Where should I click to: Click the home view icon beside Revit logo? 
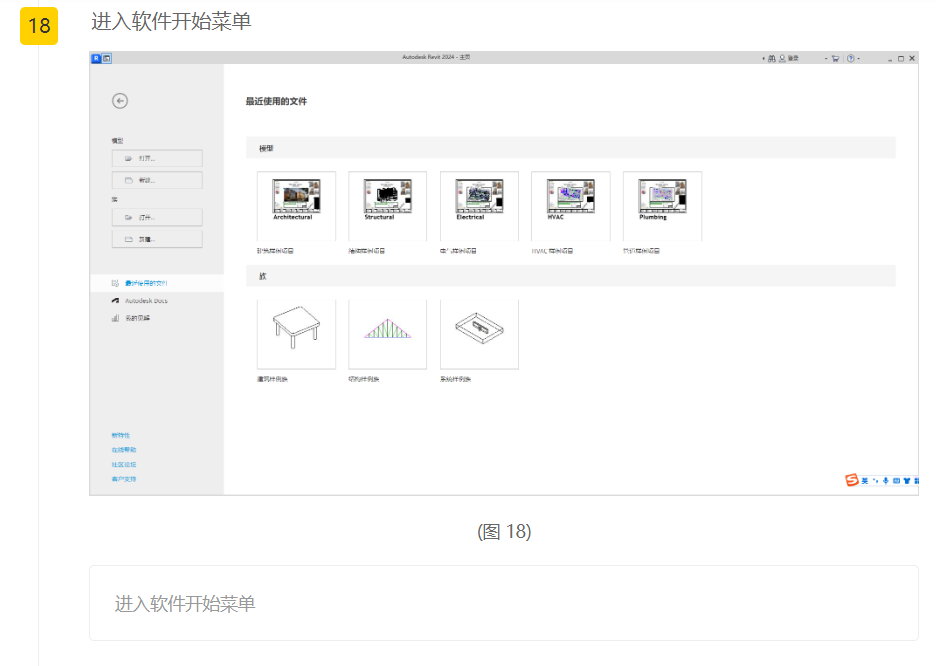(x=107, y=59)
